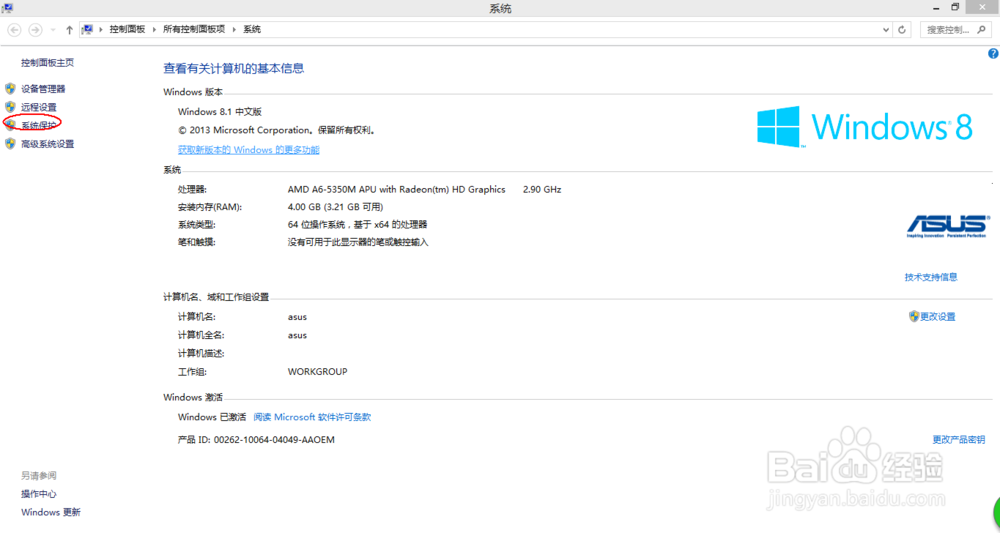Click shield icon beside 设备管理器
Viewport: 1000px width, 533px height.
(x=10, y=89)
